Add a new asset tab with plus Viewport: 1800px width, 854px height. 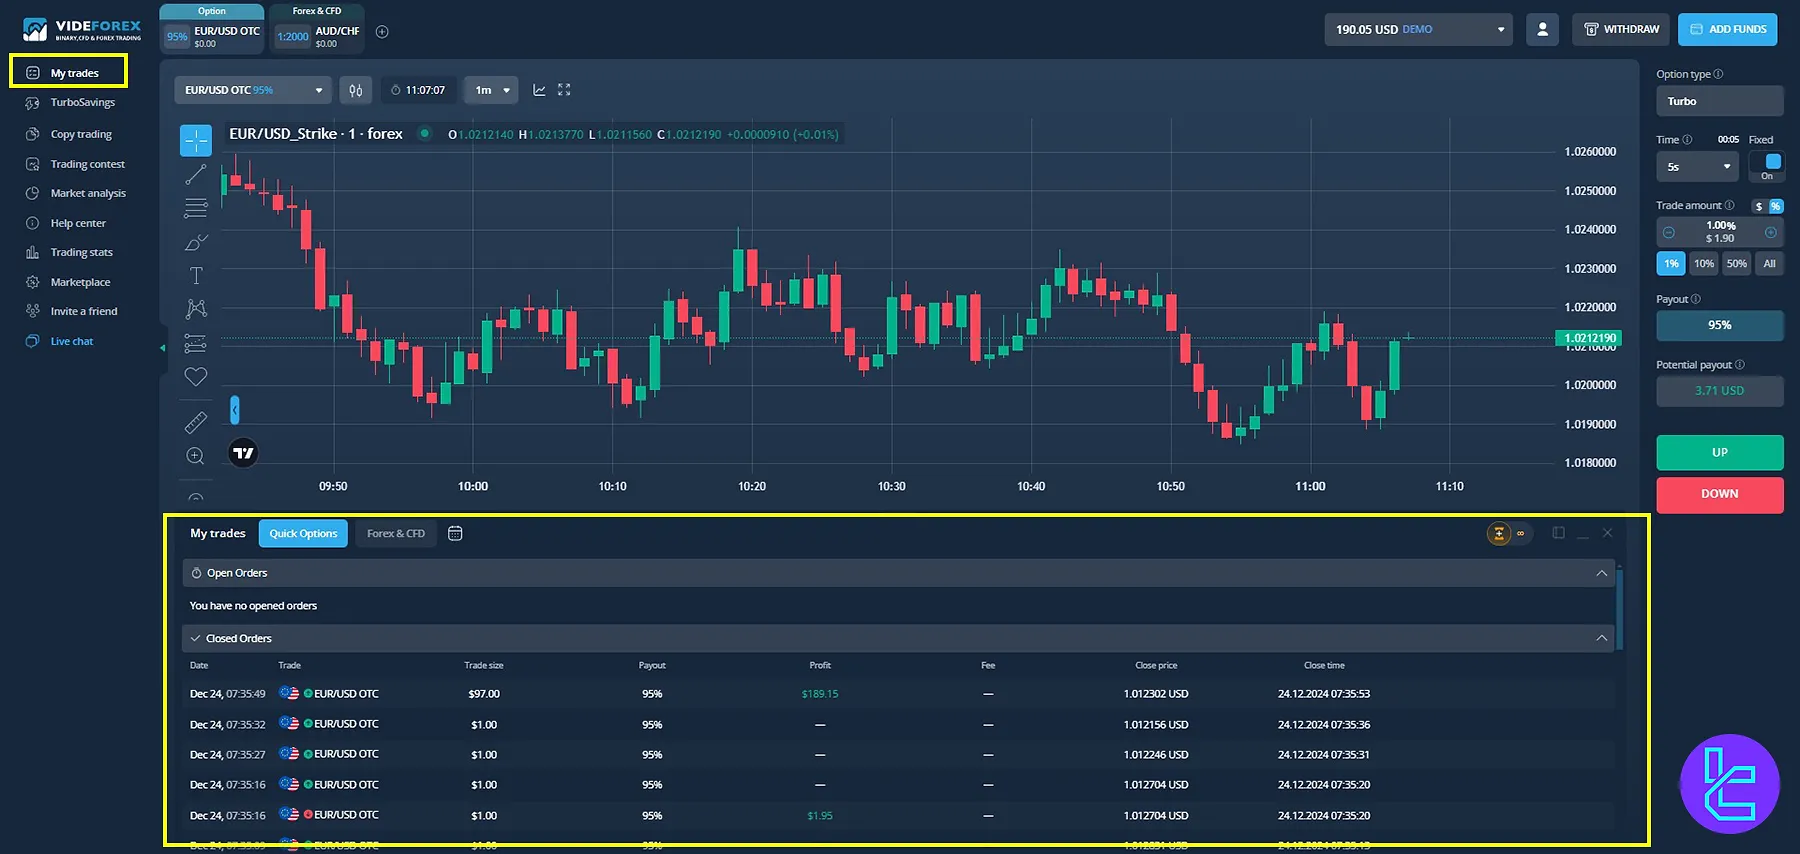tap(382, 32)
